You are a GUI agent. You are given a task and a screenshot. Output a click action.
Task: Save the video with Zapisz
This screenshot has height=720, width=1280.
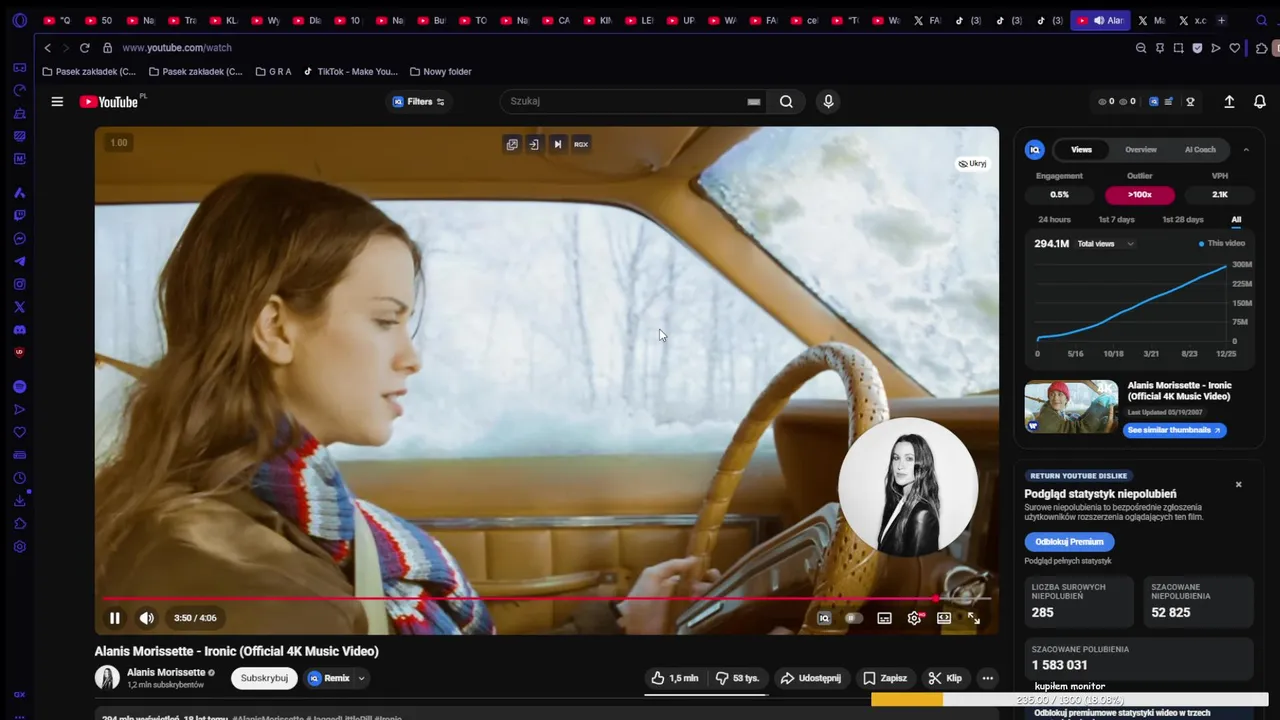886,678
